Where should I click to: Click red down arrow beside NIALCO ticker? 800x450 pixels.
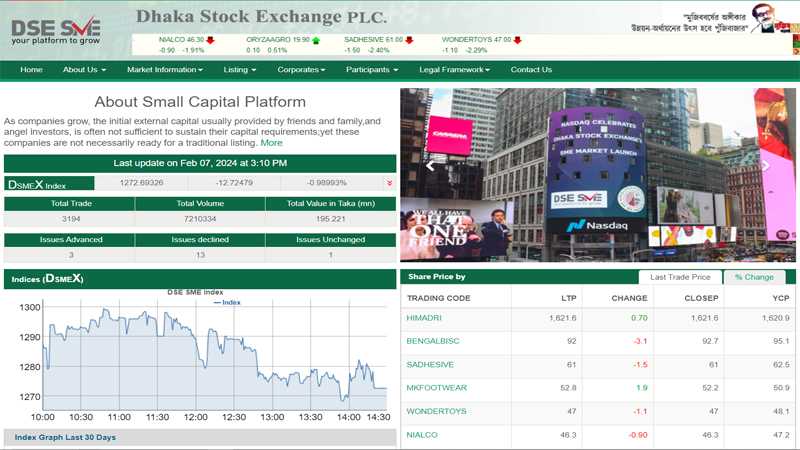click(211, 40)
